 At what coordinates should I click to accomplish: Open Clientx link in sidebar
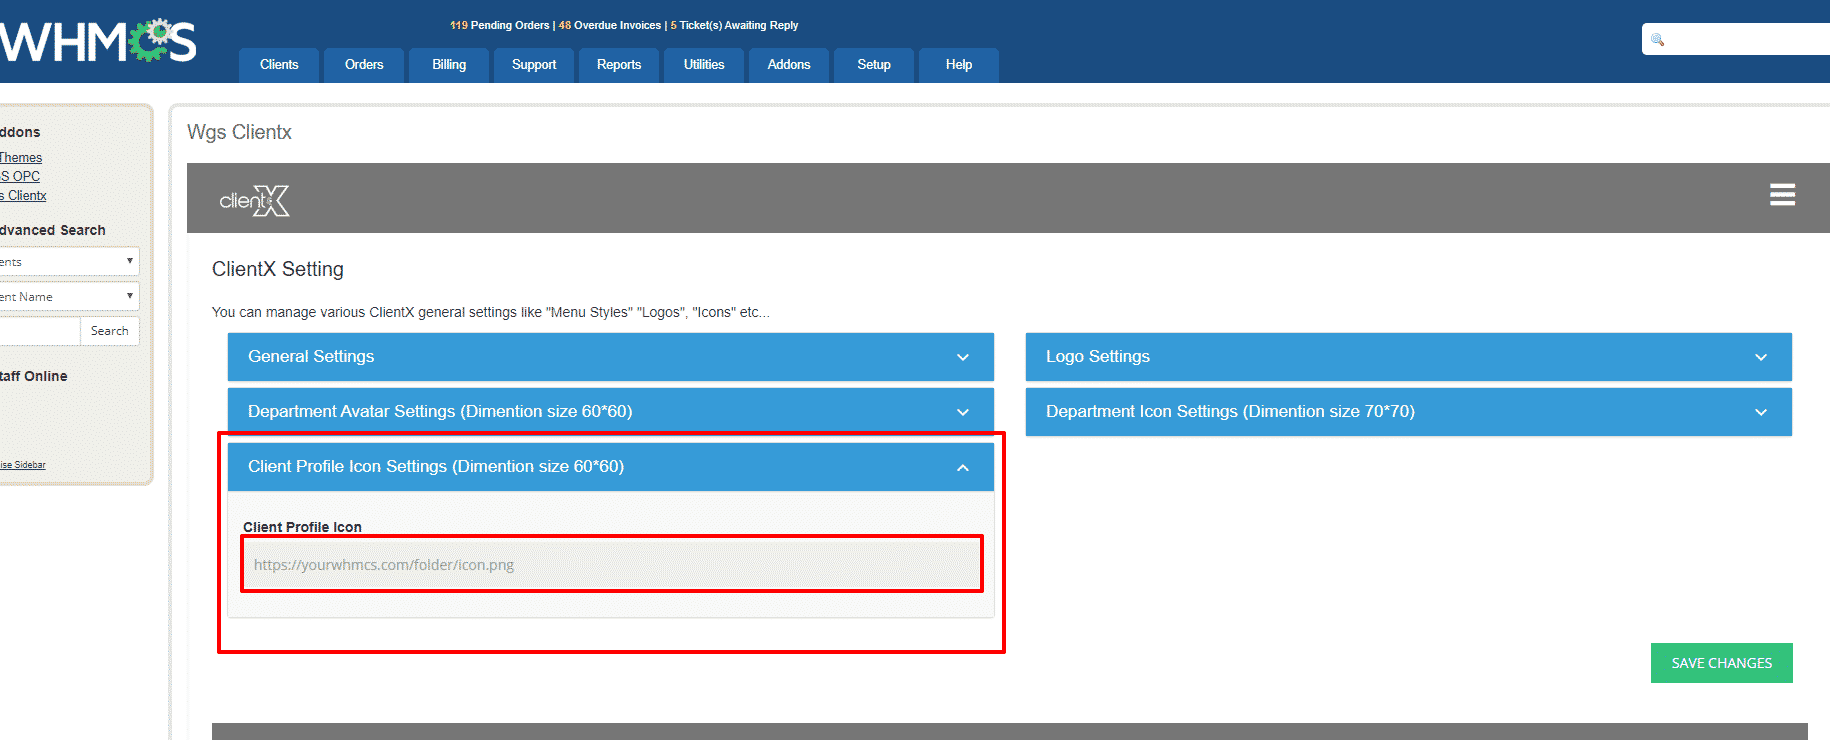pos(25,196)
